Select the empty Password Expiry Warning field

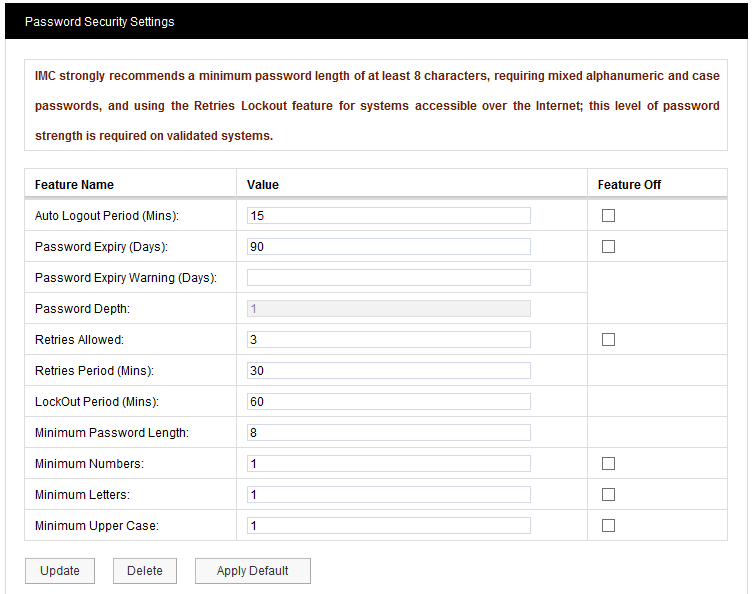[x=388, y=278]
